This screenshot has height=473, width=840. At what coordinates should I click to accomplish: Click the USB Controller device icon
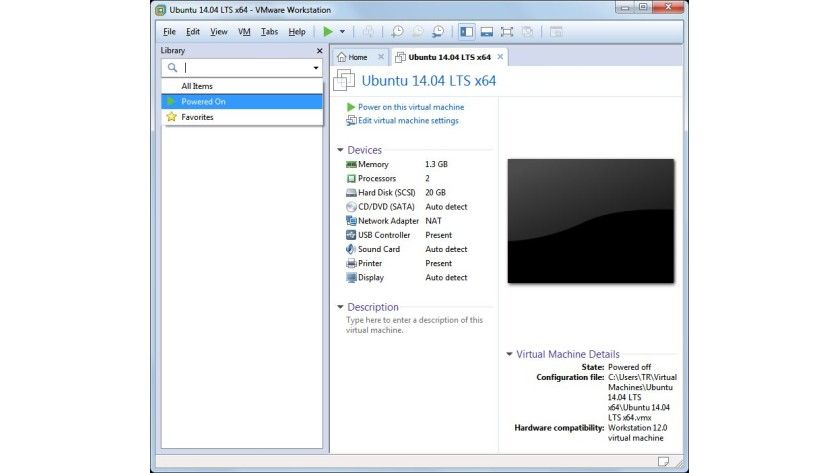tap(351, 235)
